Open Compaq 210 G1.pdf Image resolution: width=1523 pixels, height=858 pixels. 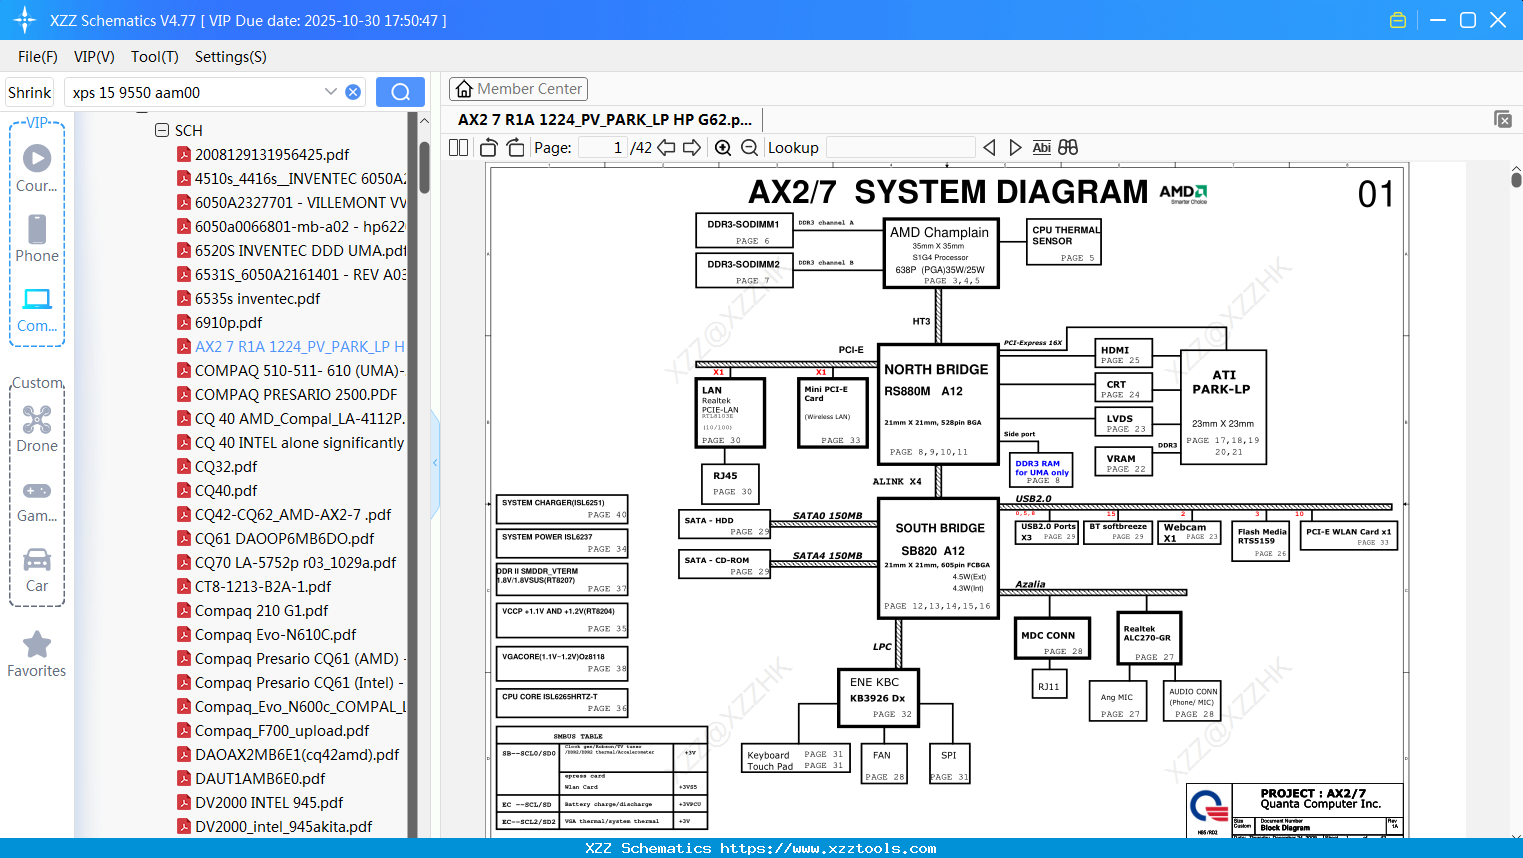[261, 610]
